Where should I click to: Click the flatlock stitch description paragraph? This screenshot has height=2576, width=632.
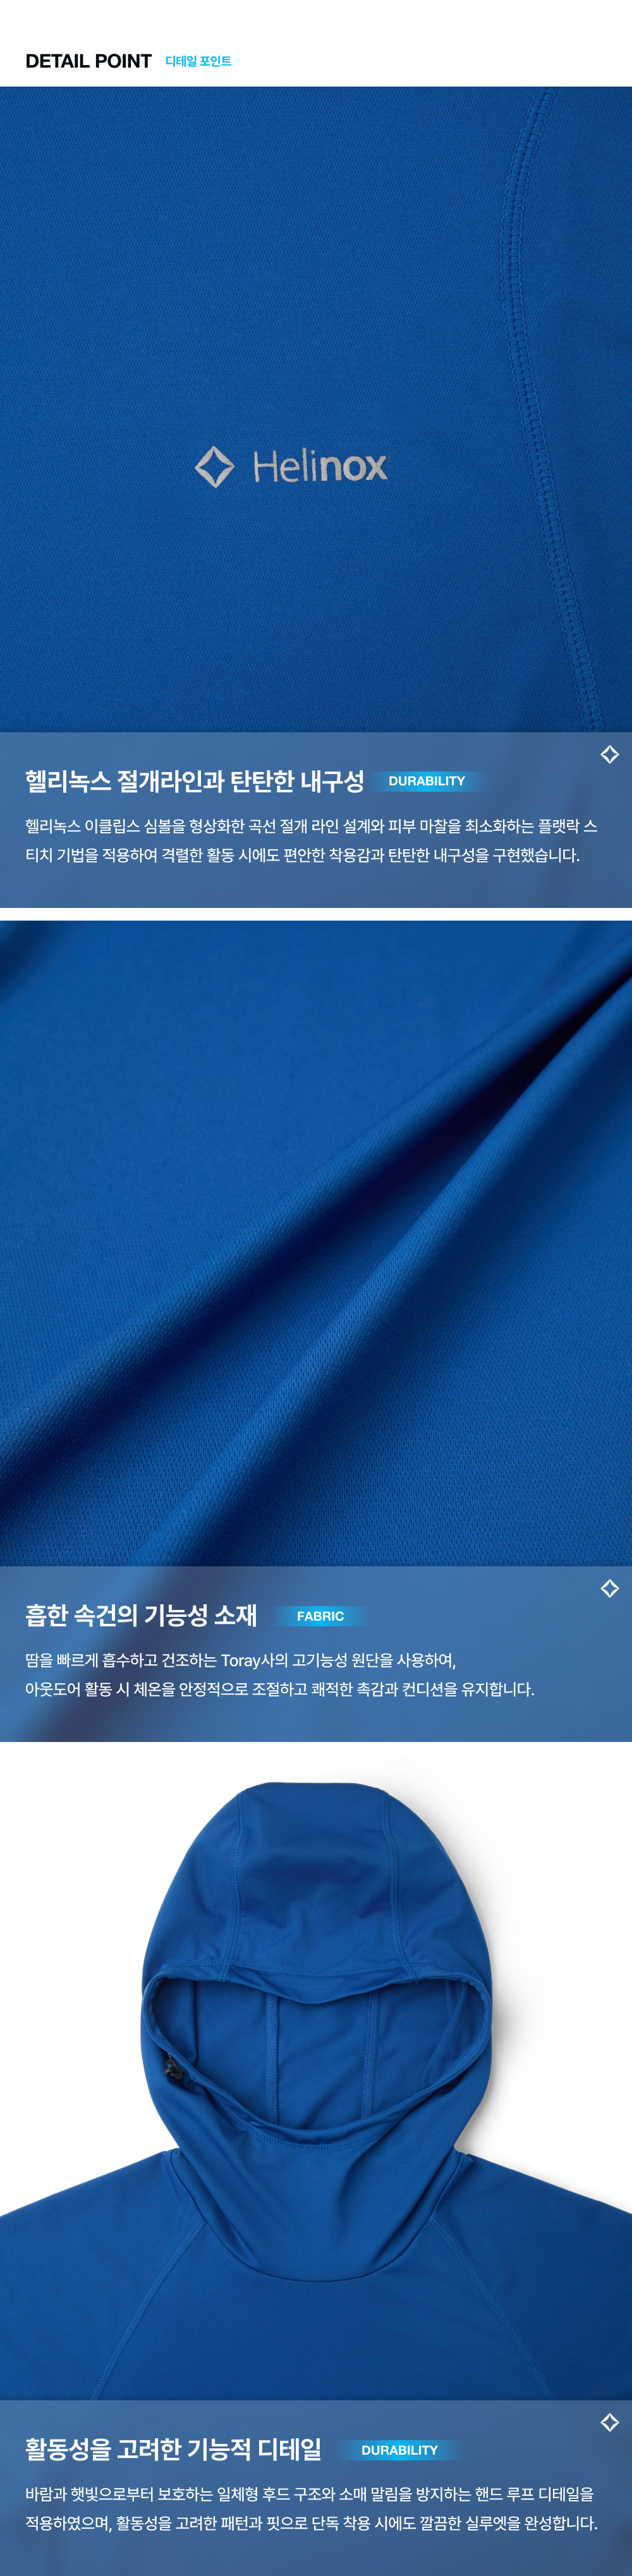[x=311, y=841]
